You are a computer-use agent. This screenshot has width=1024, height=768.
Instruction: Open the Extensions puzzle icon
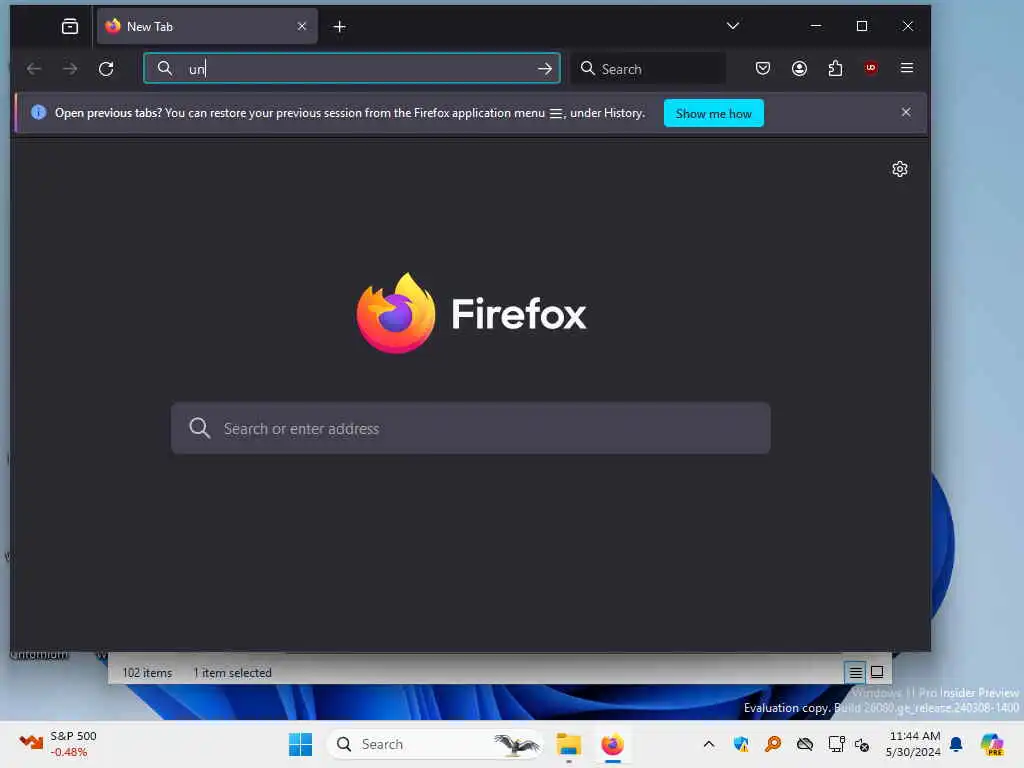click(x=835, y=68)
